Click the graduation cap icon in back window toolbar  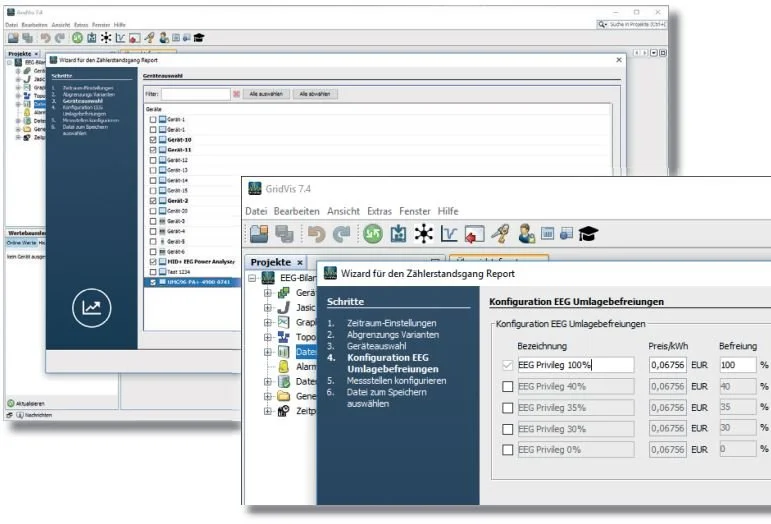199,37
